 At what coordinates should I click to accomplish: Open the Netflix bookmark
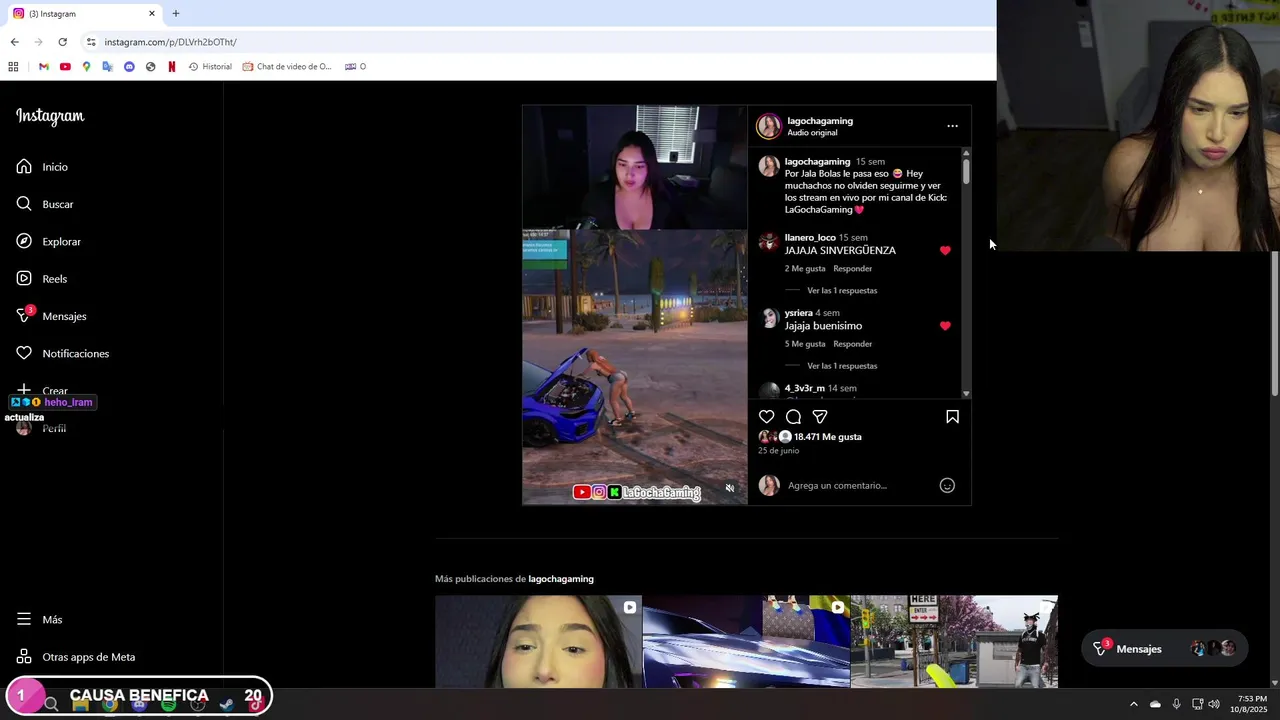172,67
